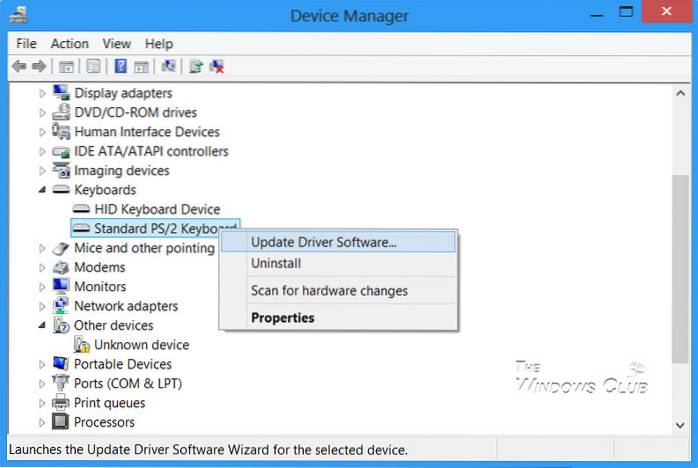
Task: Select the Modems icon
Action: click(x=61, y=267)
